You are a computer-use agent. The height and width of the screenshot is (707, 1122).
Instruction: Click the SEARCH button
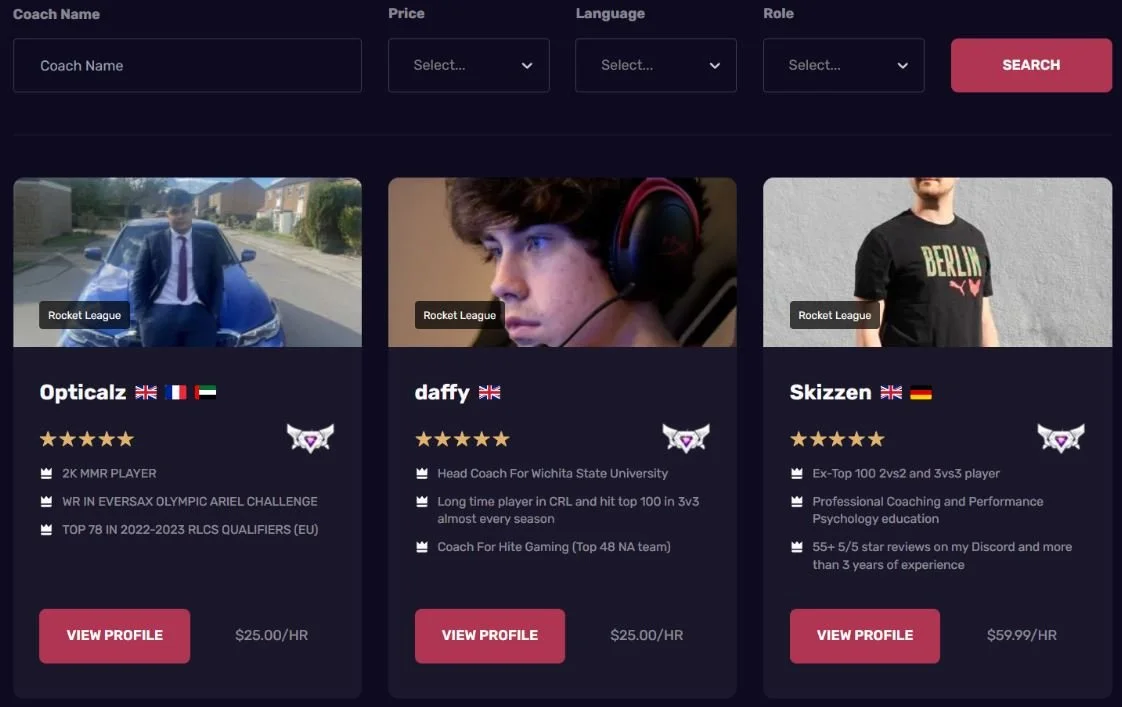pos(1031,65)
